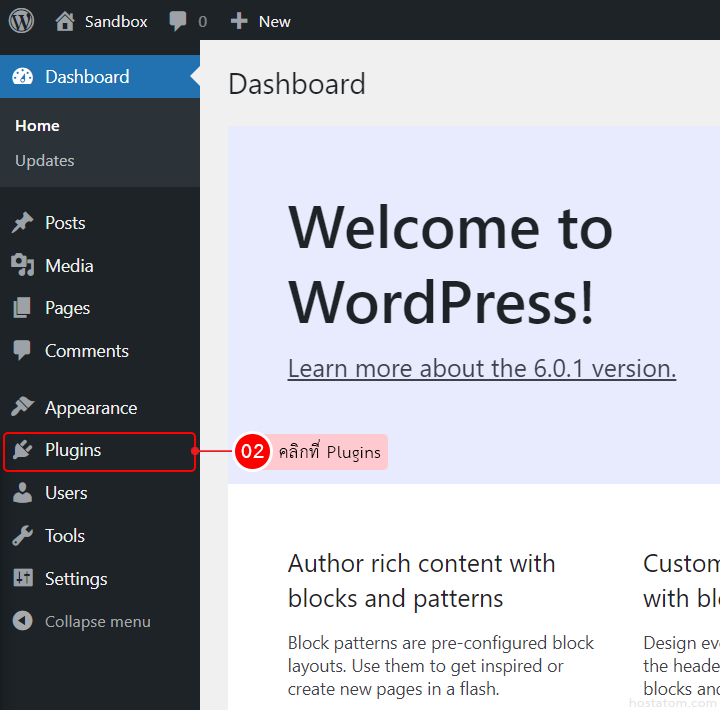
Task: Open the Sandbox site home icon
Action: (65, 21)
